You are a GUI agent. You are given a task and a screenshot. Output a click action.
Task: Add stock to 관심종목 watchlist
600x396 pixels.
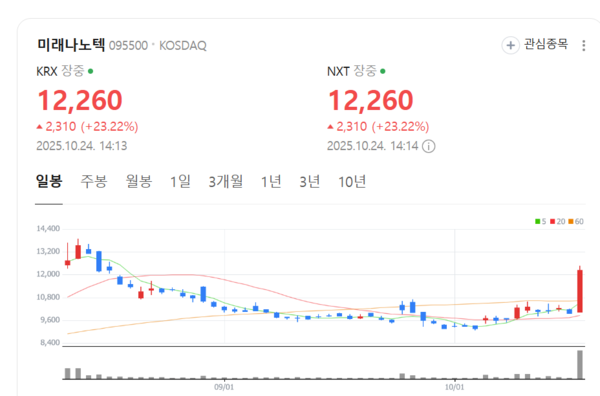click(535, 45)
